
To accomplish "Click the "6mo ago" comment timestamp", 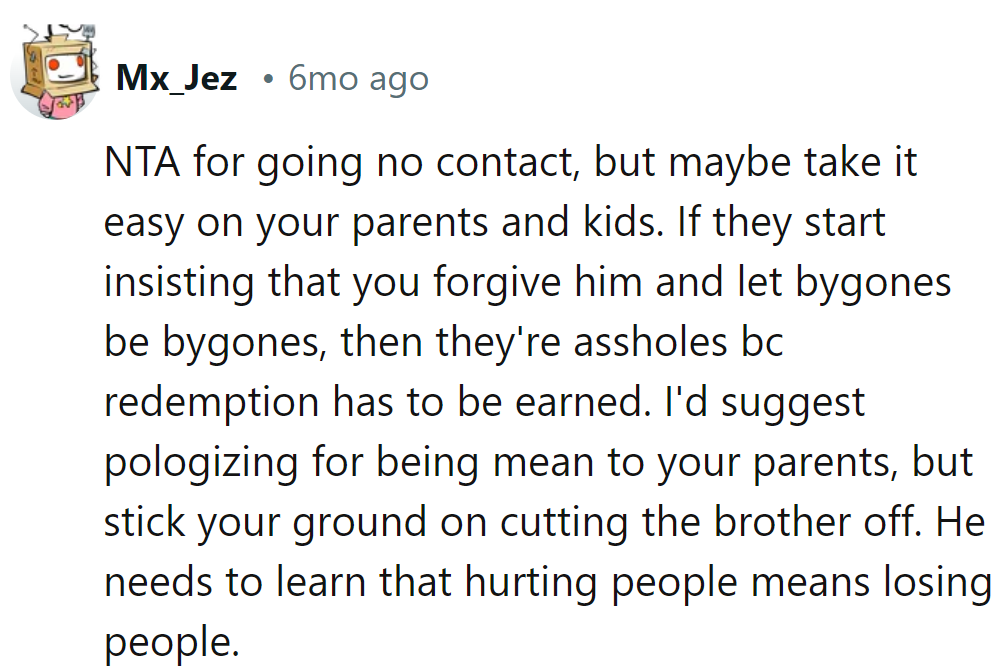I will click(x=358, y=78).
